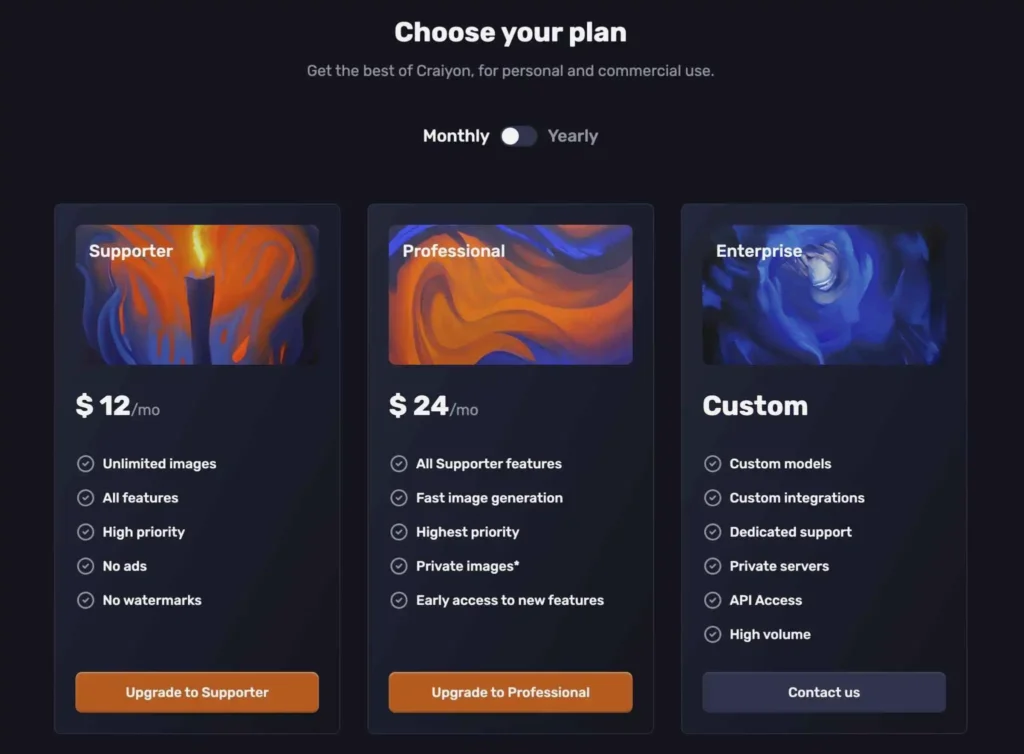Click checkmark icon beside No ads
This screenshot has width=1024, height=754.
[86, 566]
